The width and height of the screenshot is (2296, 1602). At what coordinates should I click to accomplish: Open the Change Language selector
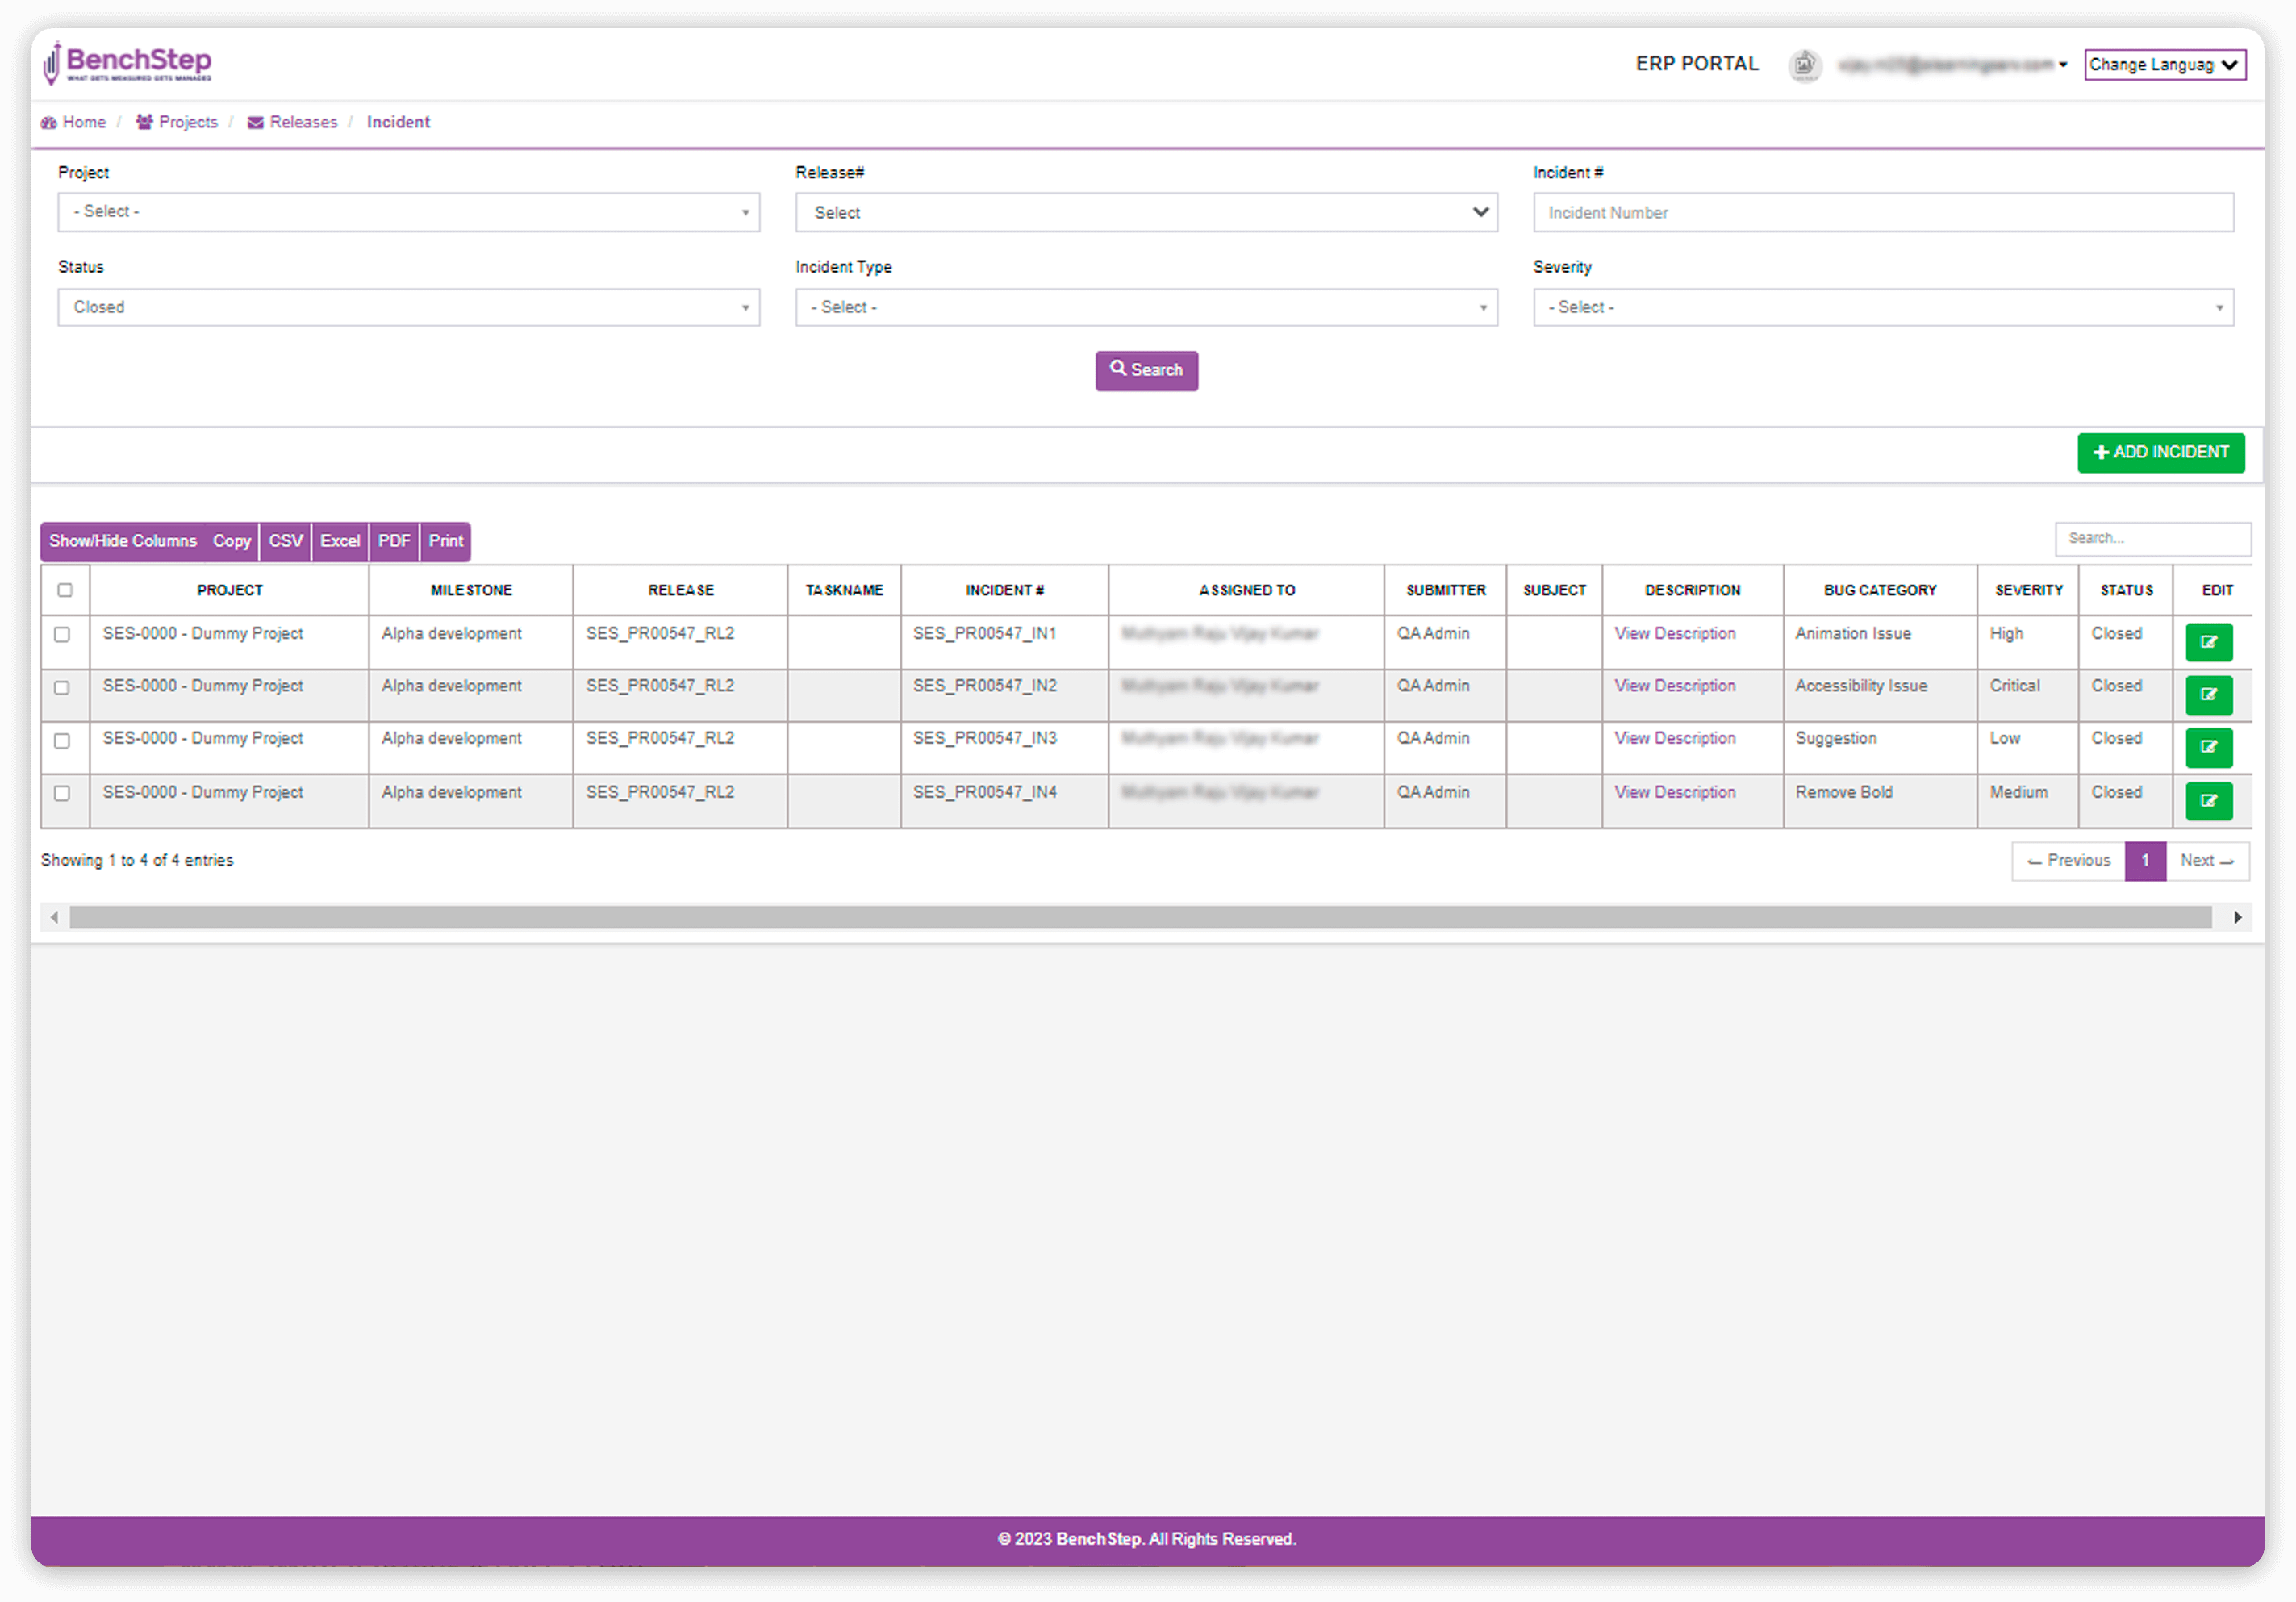2164,65
